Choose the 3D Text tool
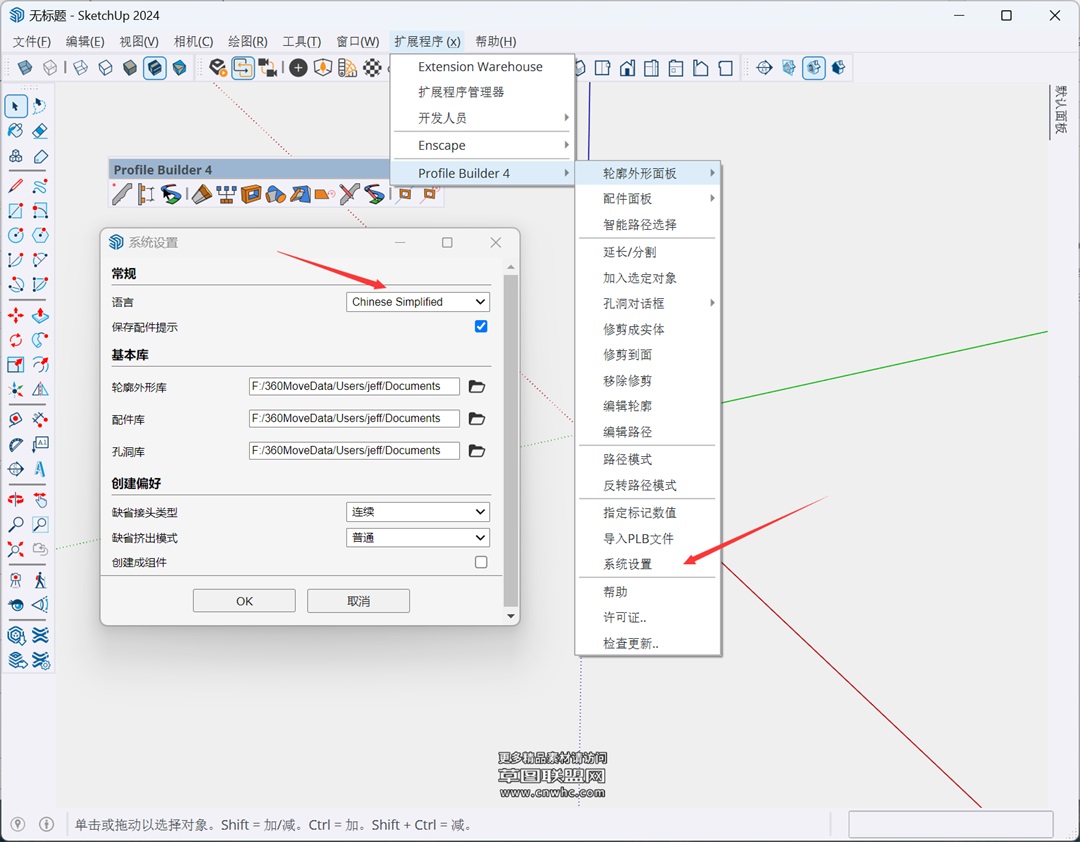The height and width of the screenshot is (842, 1080). click(x=40, y=469)
